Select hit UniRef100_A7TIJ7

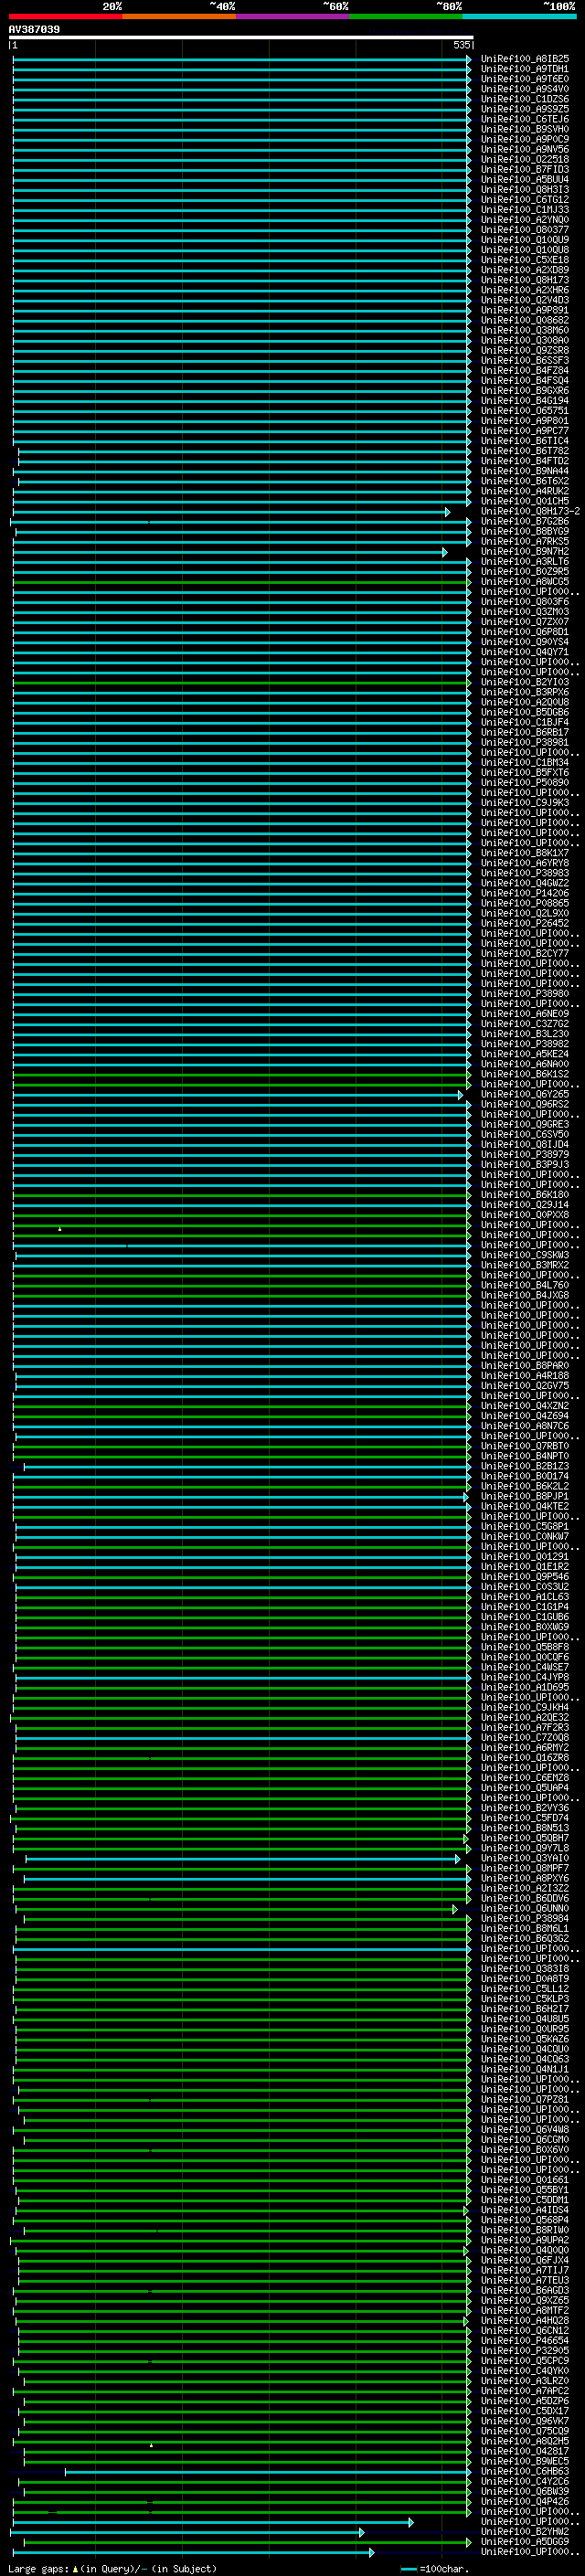pos(524,2271)
